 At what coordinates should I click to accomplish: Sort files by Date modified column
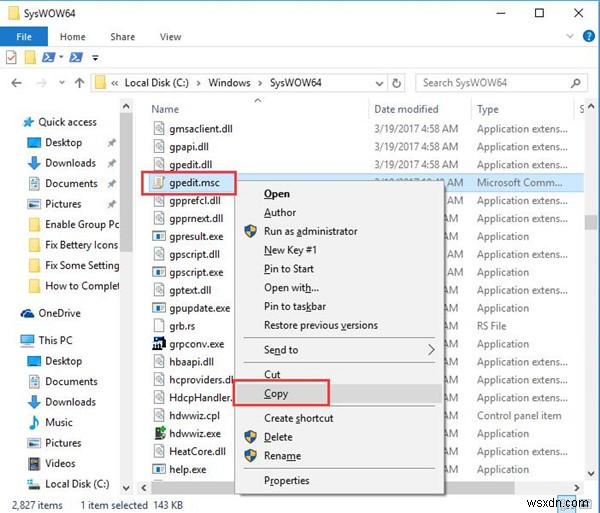[x=406, y=109]
